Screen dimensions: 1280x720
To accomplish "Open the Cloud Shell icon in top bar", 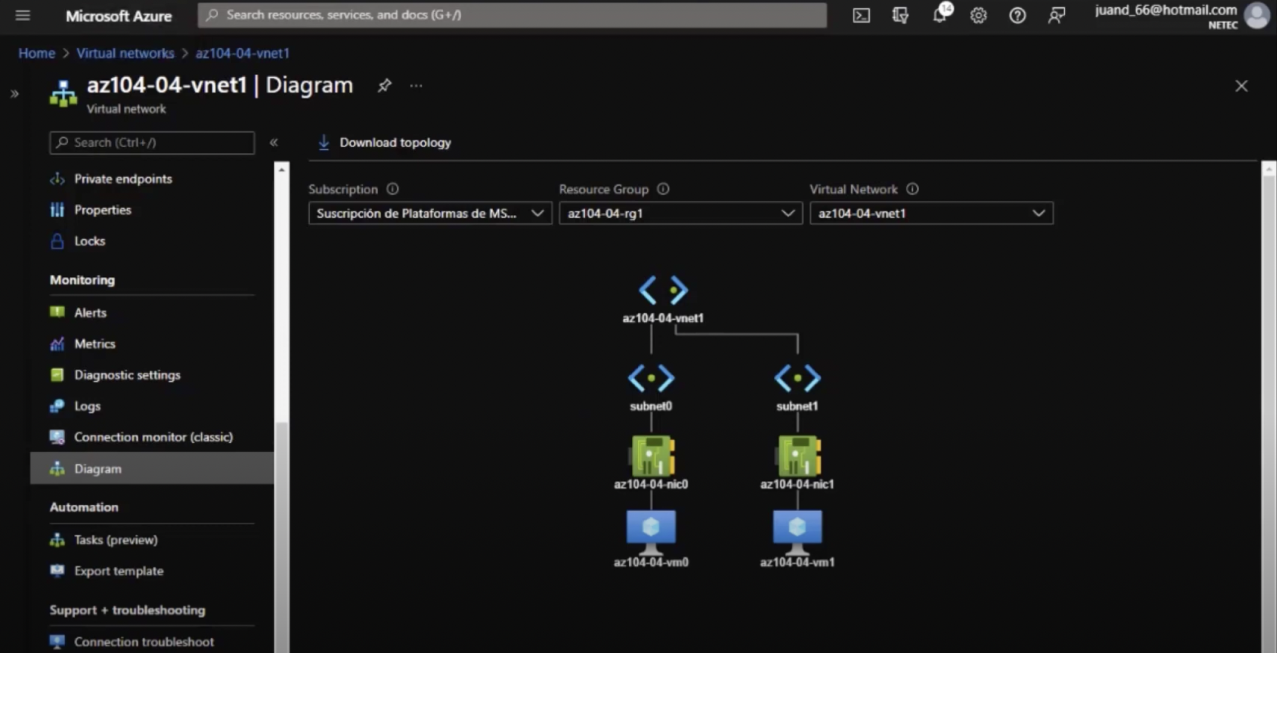I will click(x=861, y=16).
